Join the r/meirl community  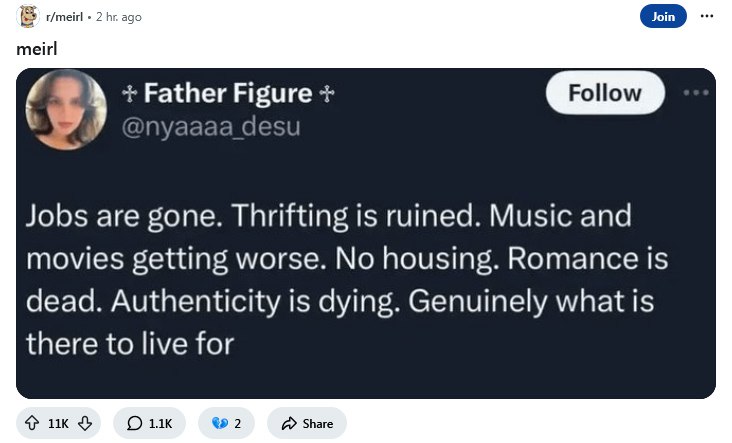click(x=663, y=16)
